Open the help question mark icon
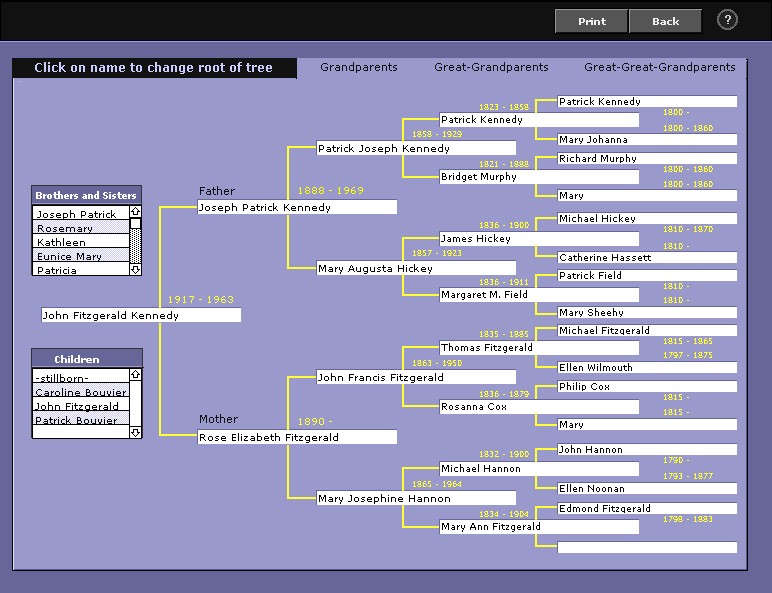Viewport: 772px width, 593px height. coord(727,20)
